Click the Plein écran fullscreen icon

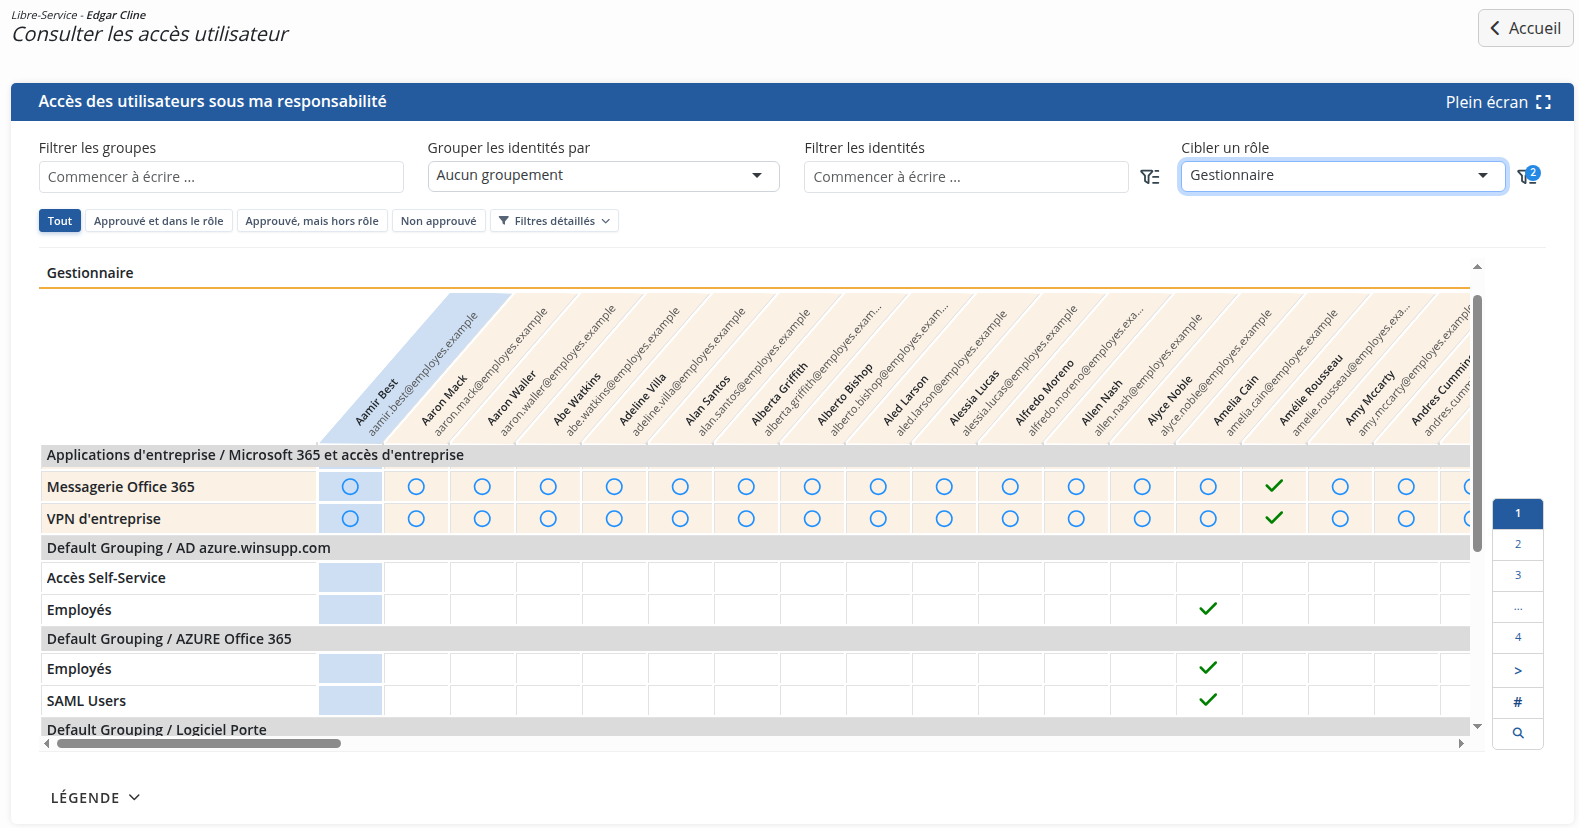click(x=1543, y=102)
